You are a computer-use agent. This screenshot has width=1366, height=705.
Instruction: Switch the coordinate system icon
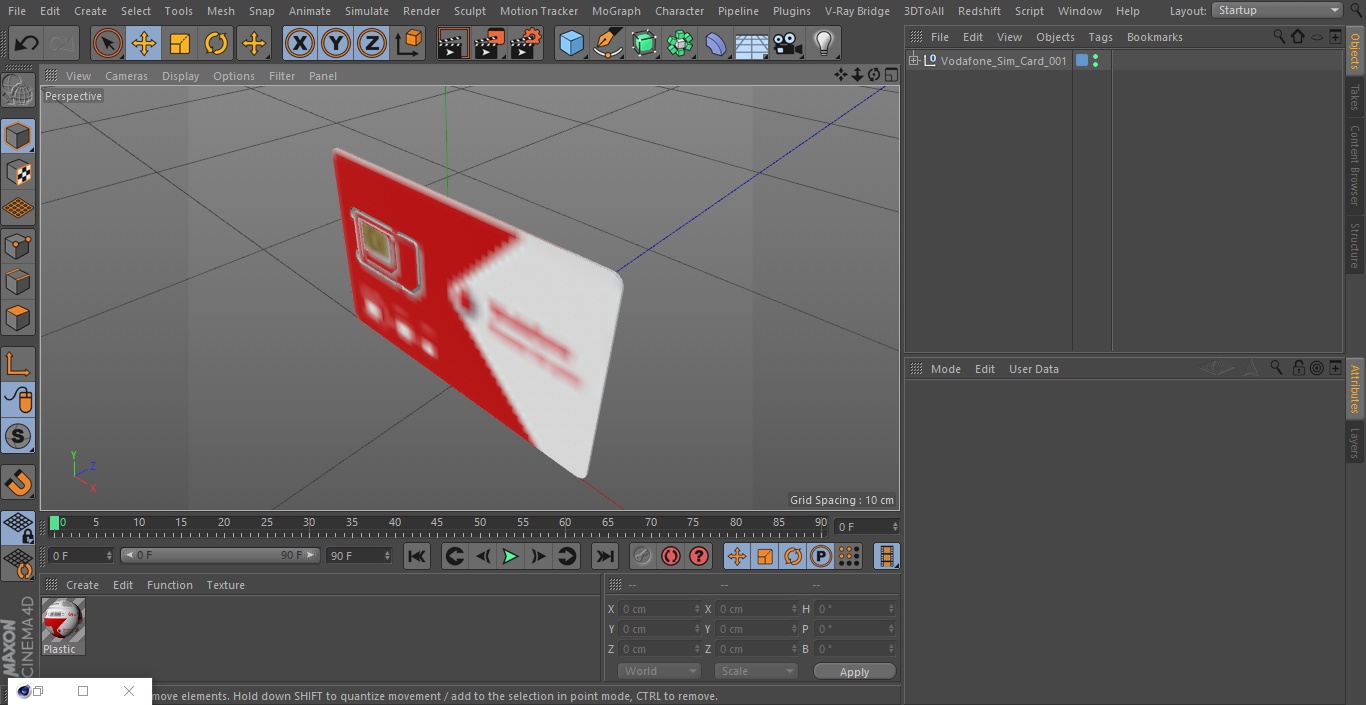coord(409,43)
